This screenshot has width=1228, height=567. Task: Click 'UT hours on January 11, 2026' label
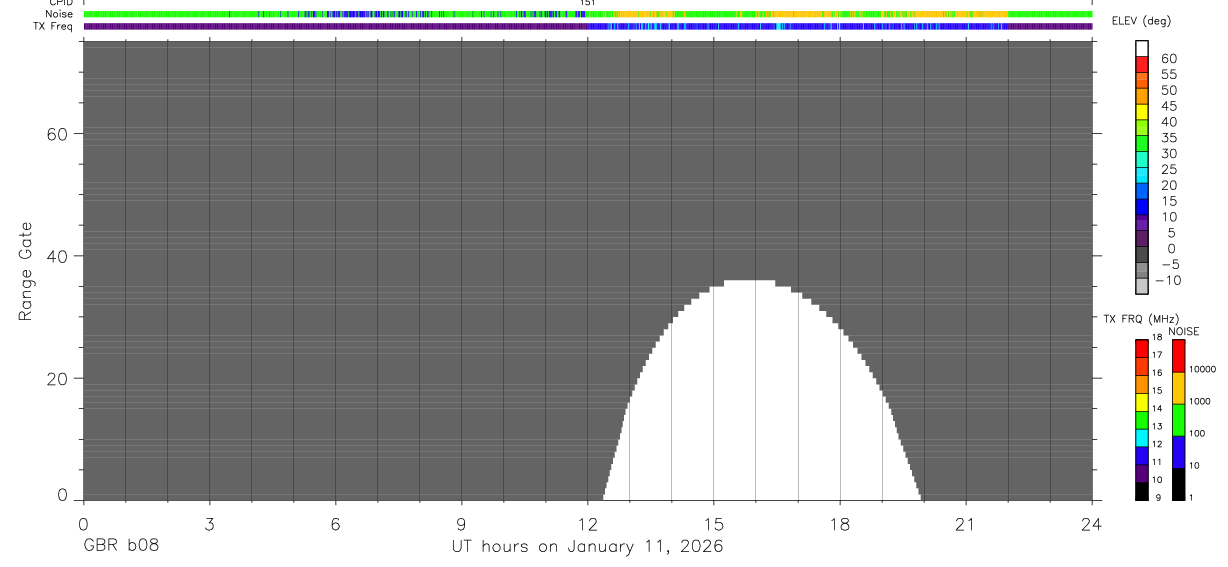click(x=587, y=547)
